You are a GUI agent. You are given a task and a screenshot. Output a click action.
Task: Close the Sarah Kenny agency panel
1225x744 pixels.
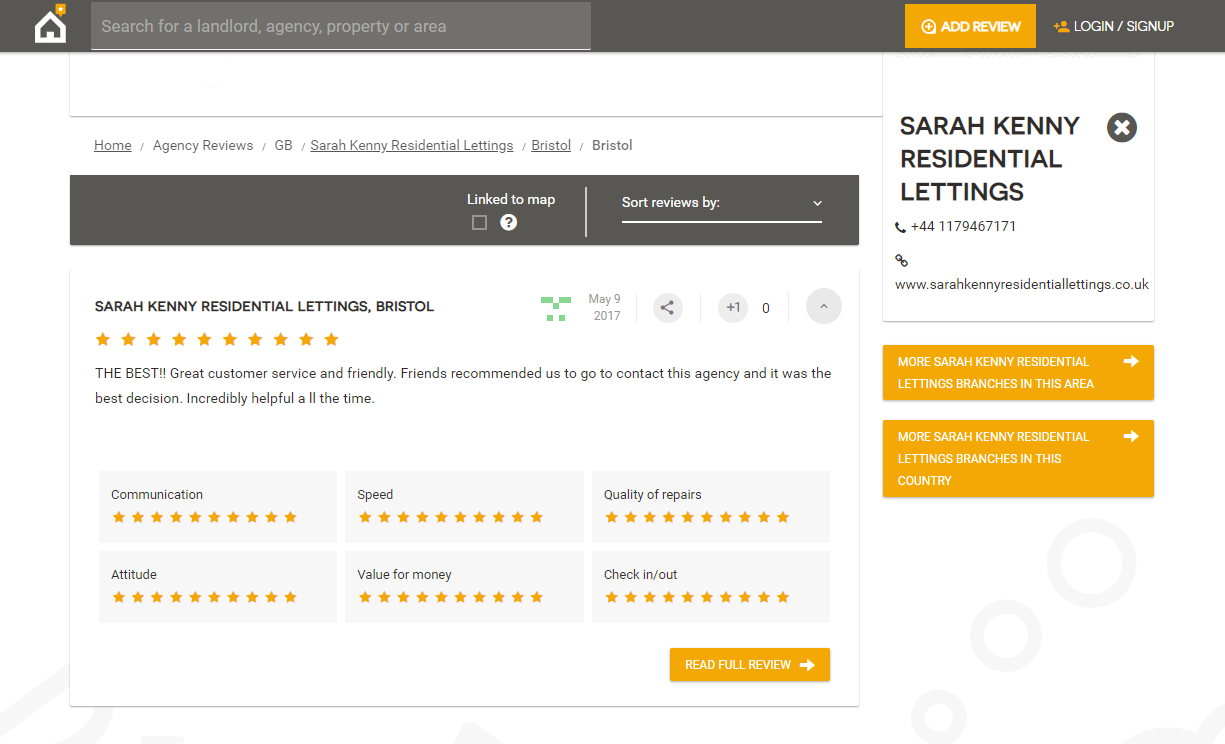pyautogui.click(x=1122, y=128)
